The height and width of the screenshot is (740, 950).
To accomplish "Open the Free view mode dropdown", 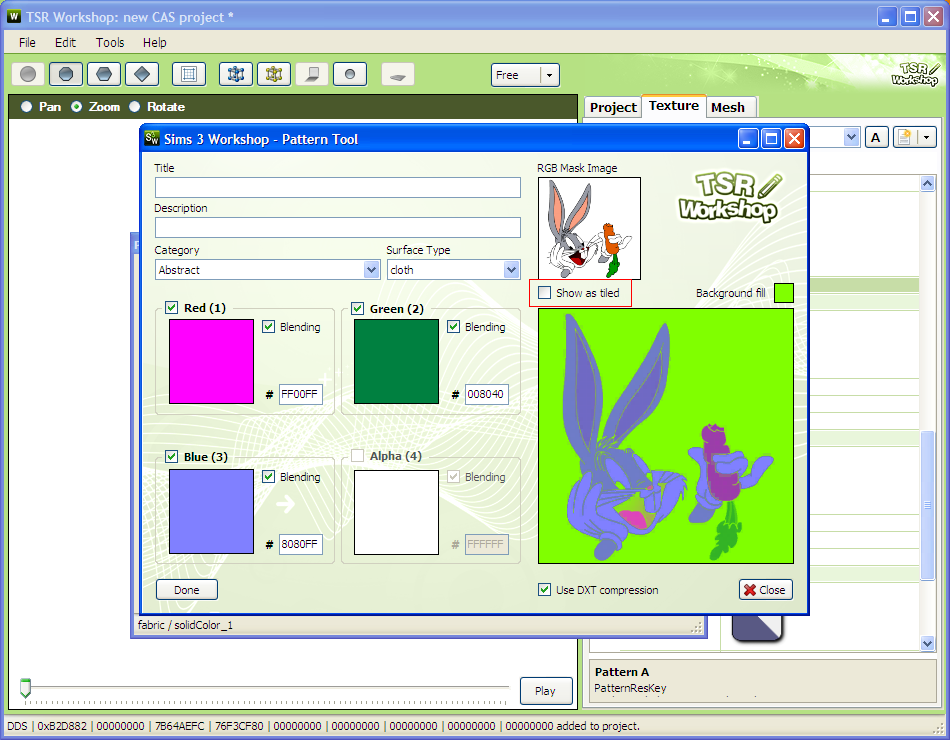I will (549, 75).
